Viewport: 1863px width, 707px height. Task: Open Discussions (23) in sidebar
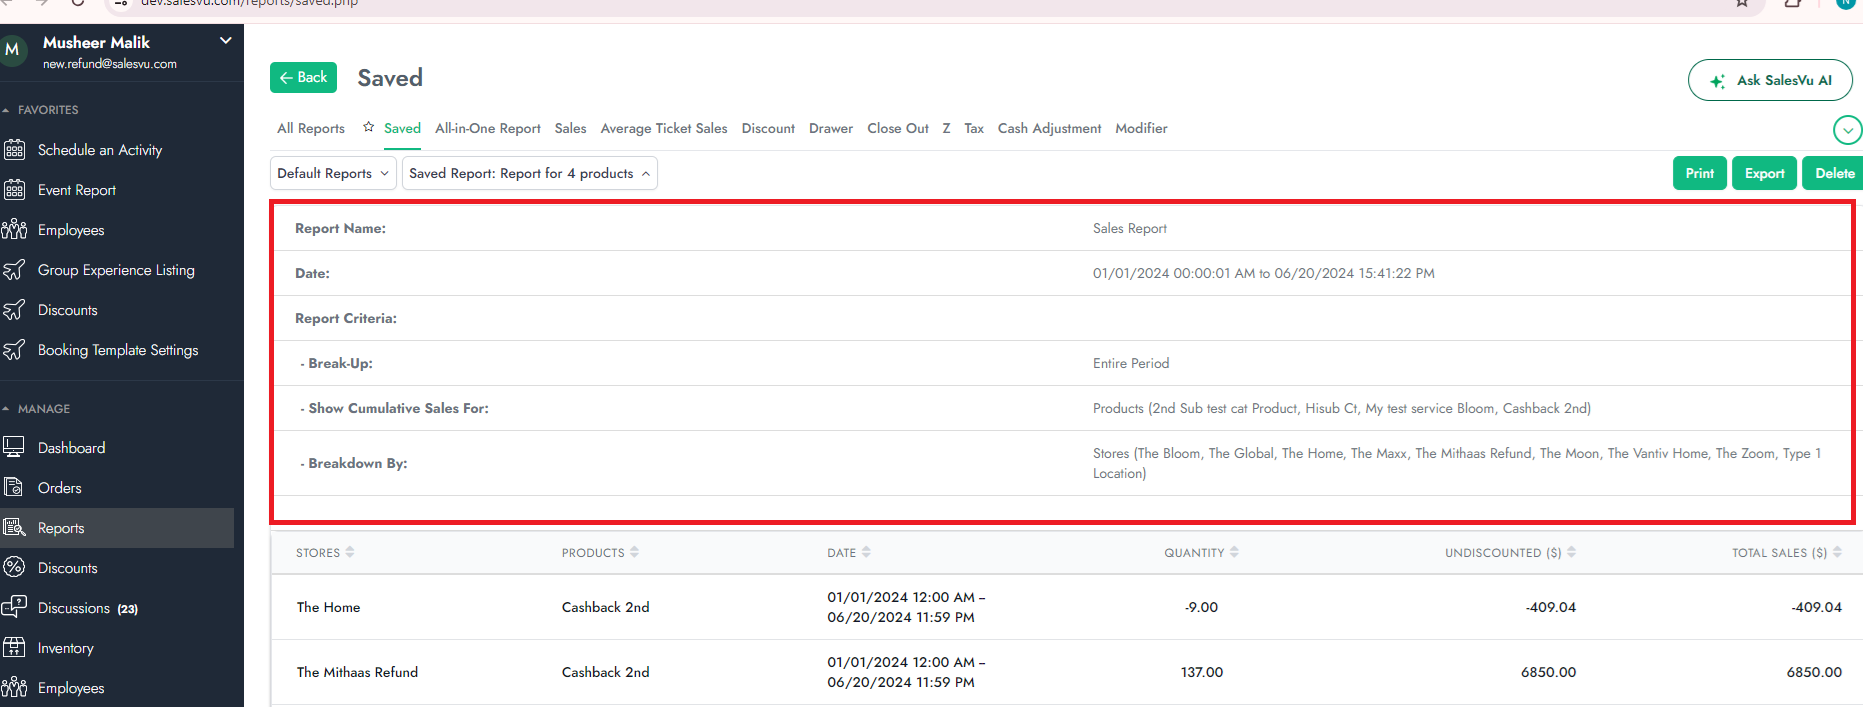click(88, 608)
